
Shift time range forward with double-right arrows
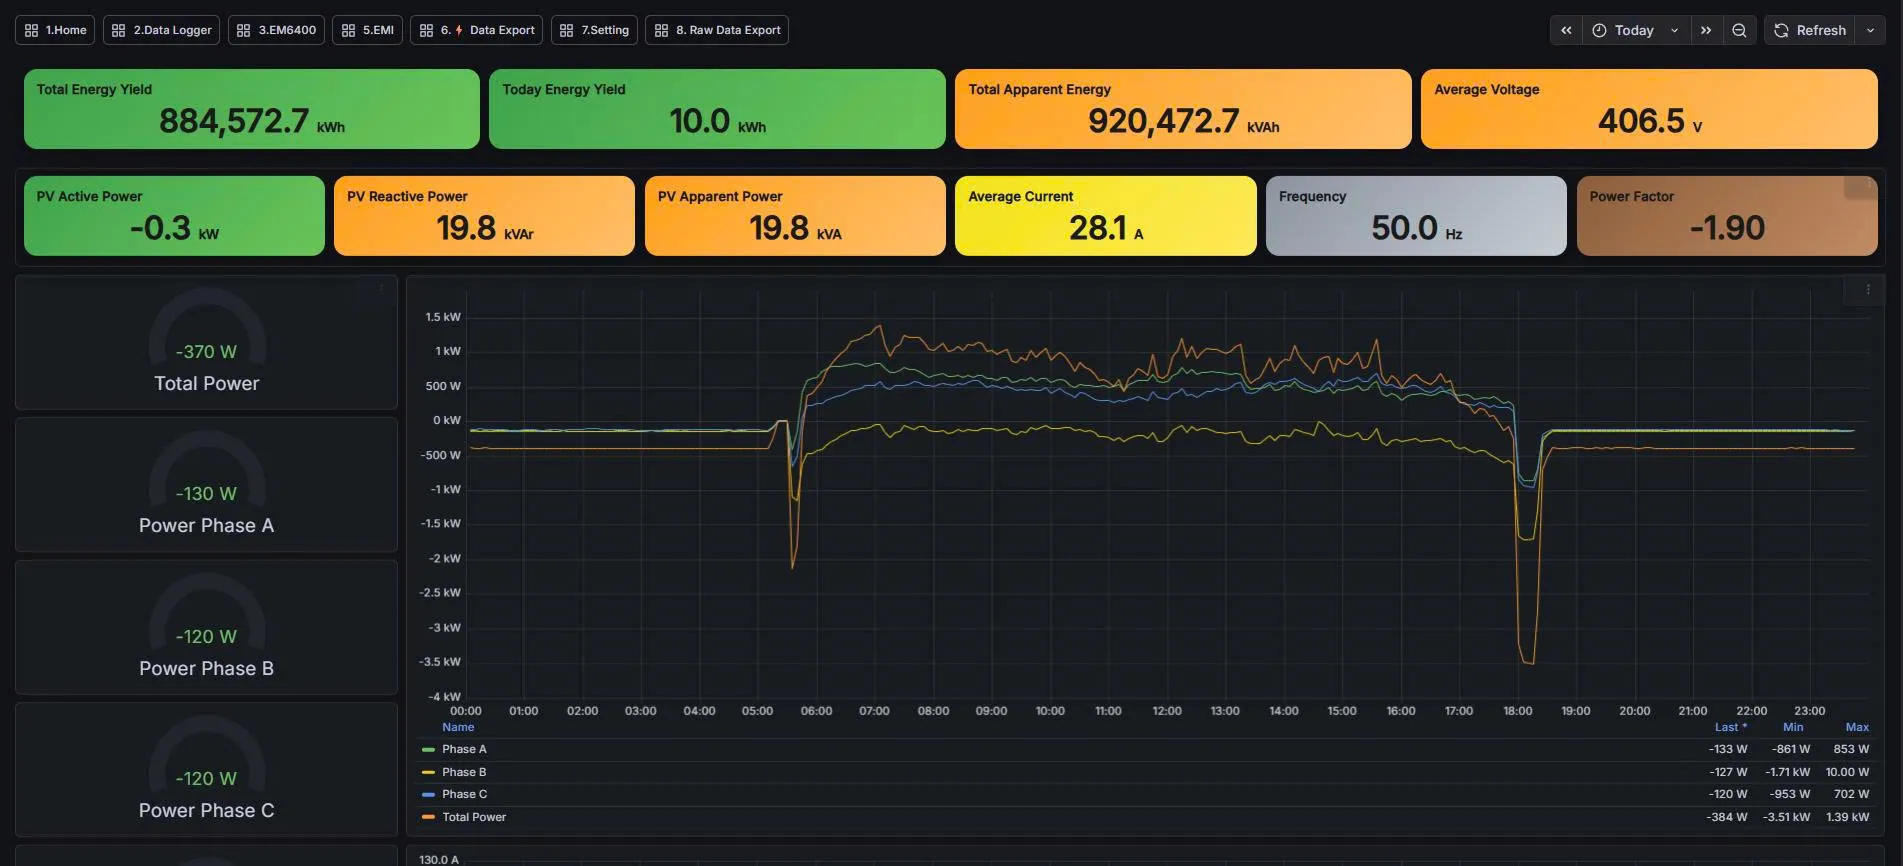click(x=1706, y=30)
